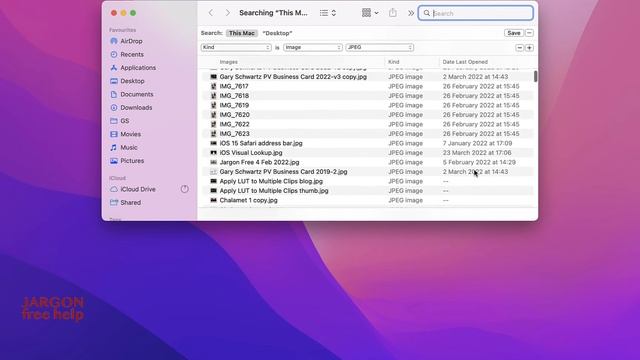Add a new search criterion row

coord(529,48)
